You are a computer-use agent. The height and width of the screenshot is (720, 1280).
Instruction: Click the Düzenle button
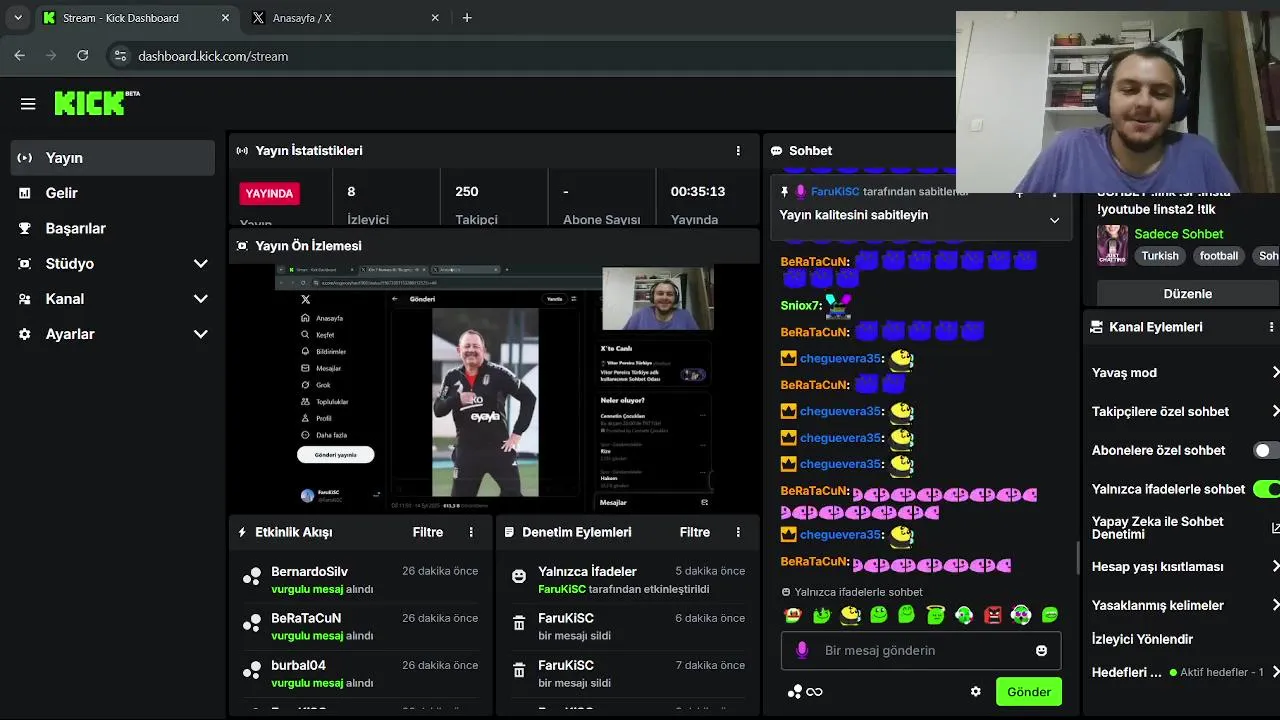click(1188, 294)
